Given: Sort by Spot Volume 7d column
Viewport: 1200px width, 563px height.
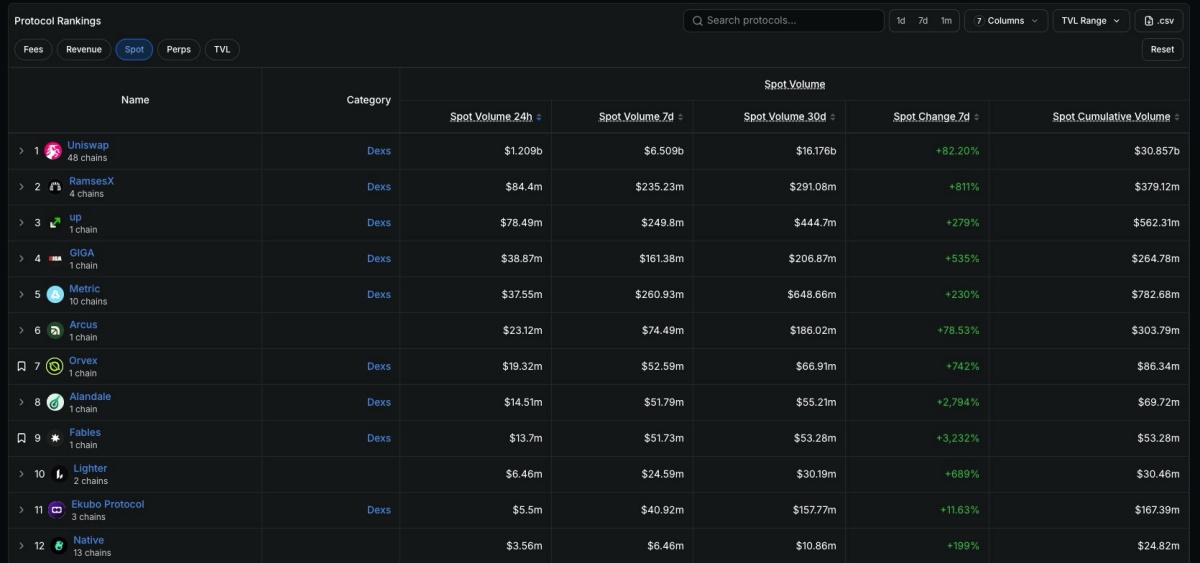Looking at the screenshot, I should [641, 117].
